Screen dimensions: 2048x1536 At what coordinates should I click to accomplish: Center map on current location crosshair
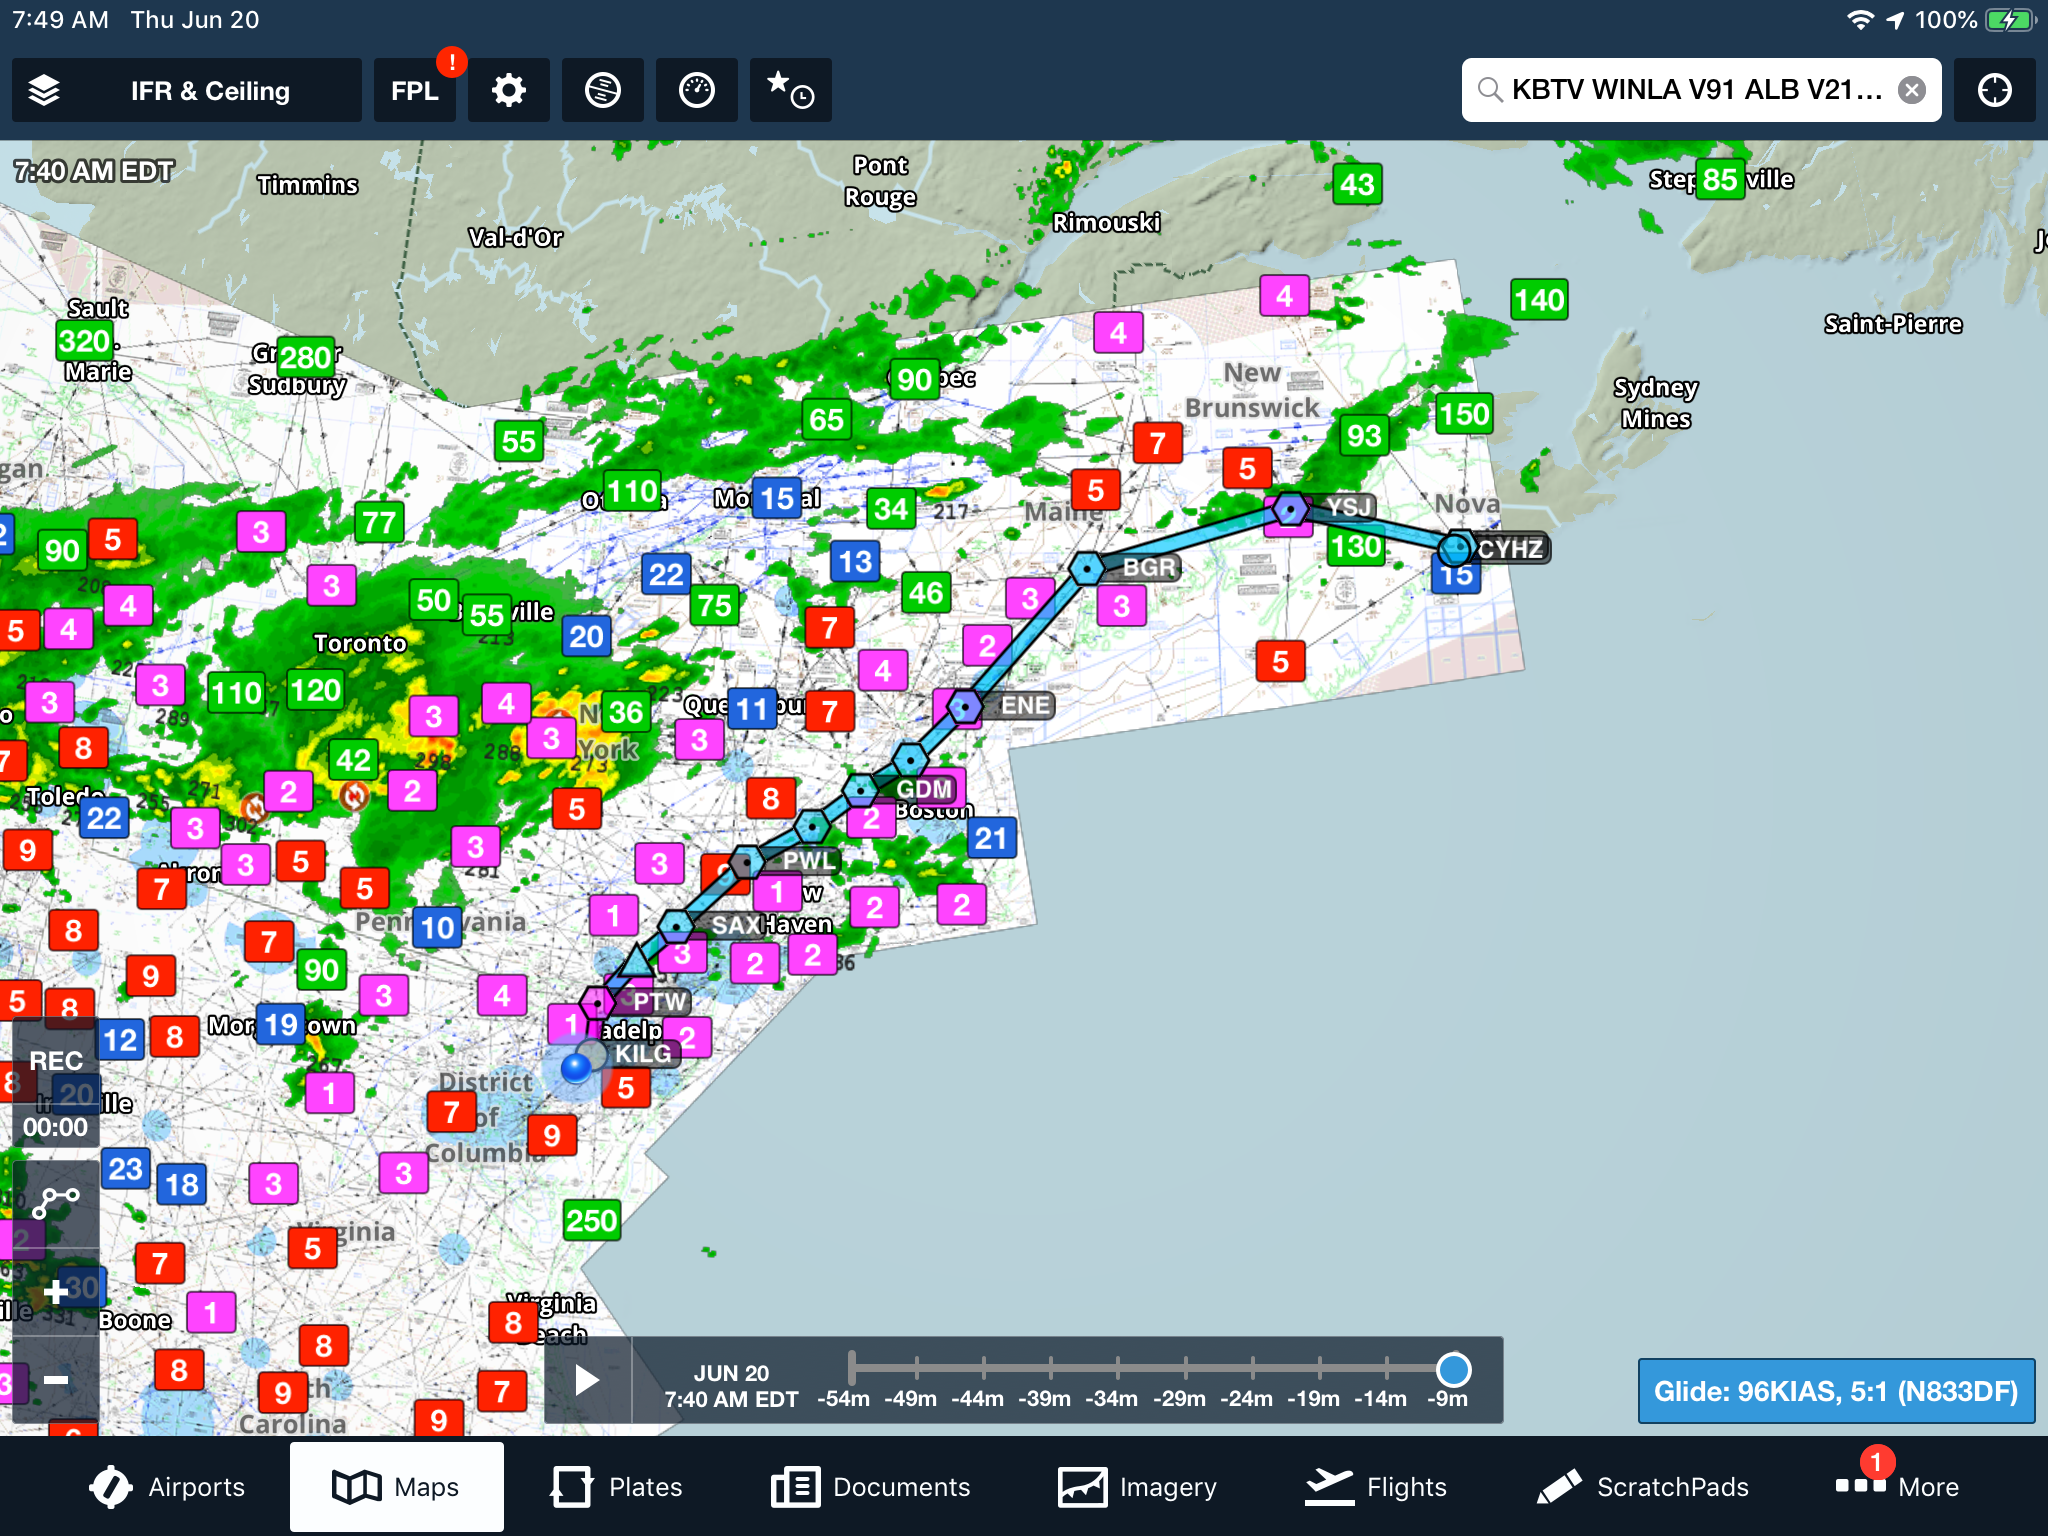(x=1995, y=90)
